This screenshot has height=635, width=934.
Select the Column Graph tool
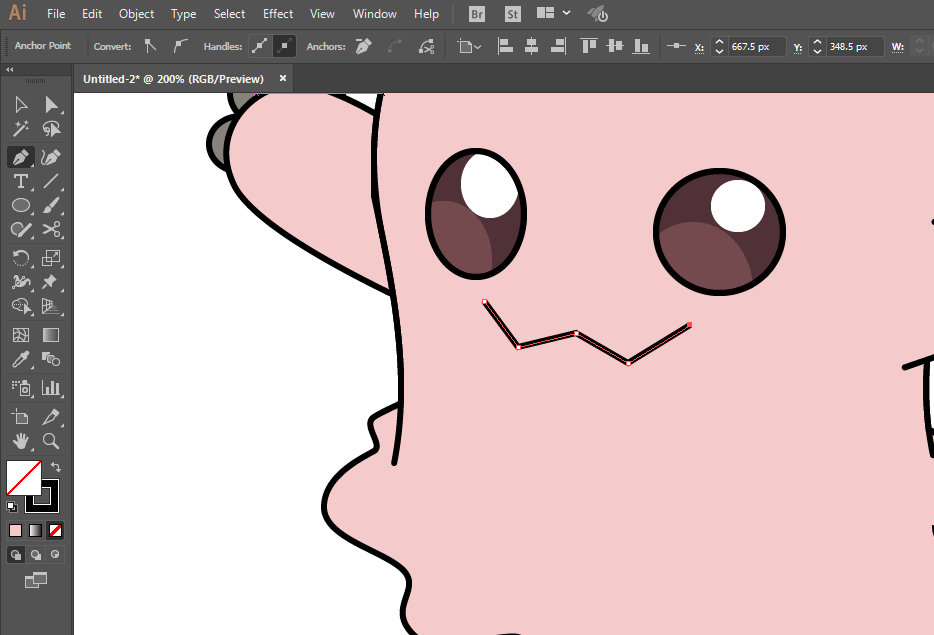[51, 388]
